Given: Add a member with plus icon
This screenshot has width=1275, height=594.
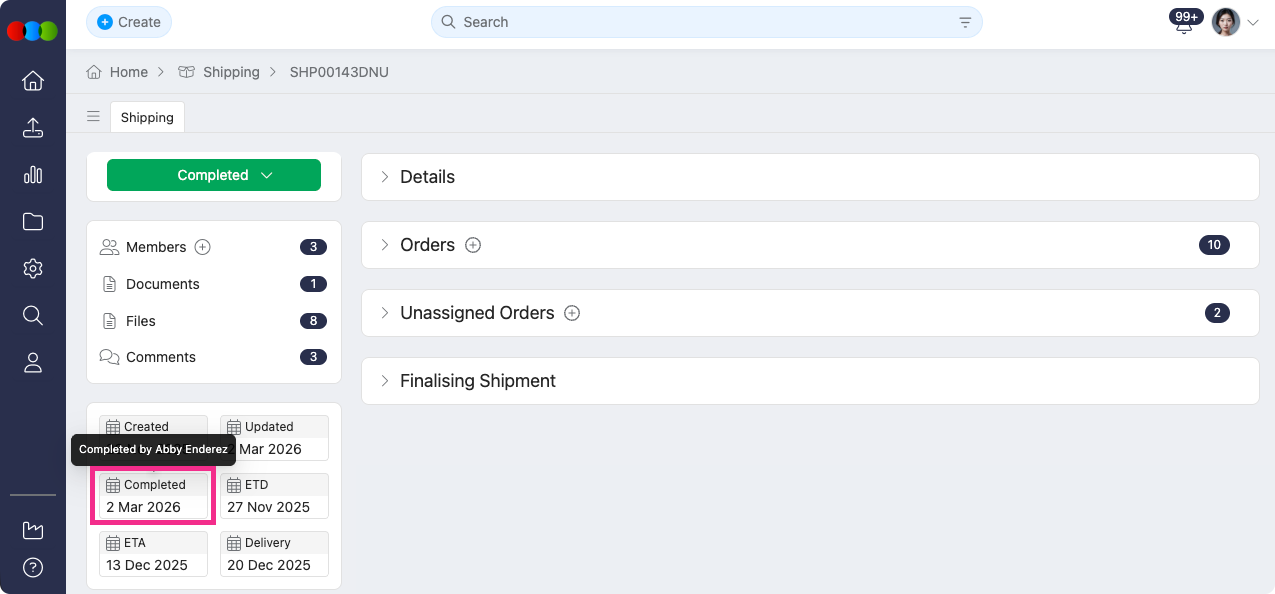Looking at the screenshot, I should click(x=202, y=247).
